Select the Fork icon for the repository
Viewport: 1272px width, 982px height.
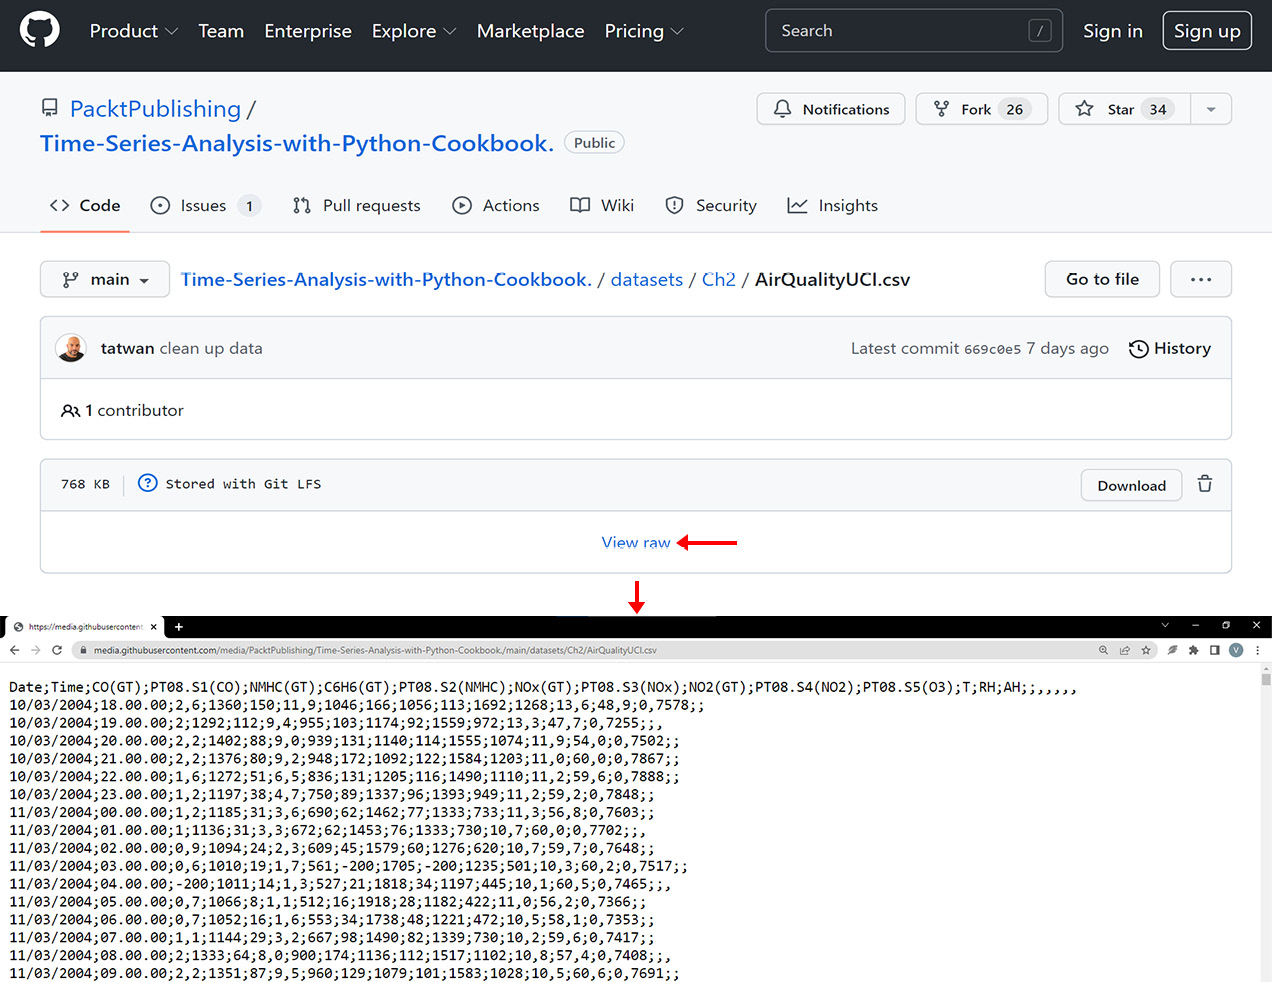point(943,108)
